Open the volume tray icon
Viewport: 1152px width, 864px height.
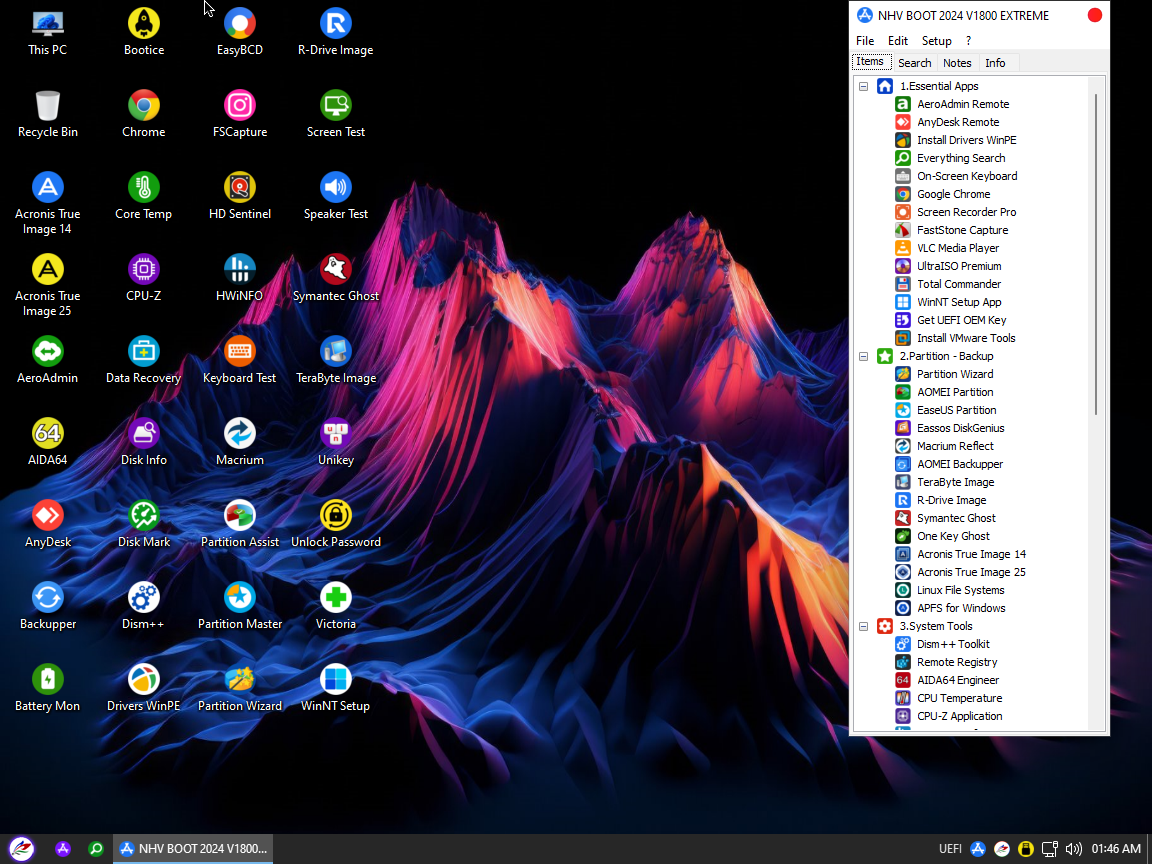(1073, 849)
